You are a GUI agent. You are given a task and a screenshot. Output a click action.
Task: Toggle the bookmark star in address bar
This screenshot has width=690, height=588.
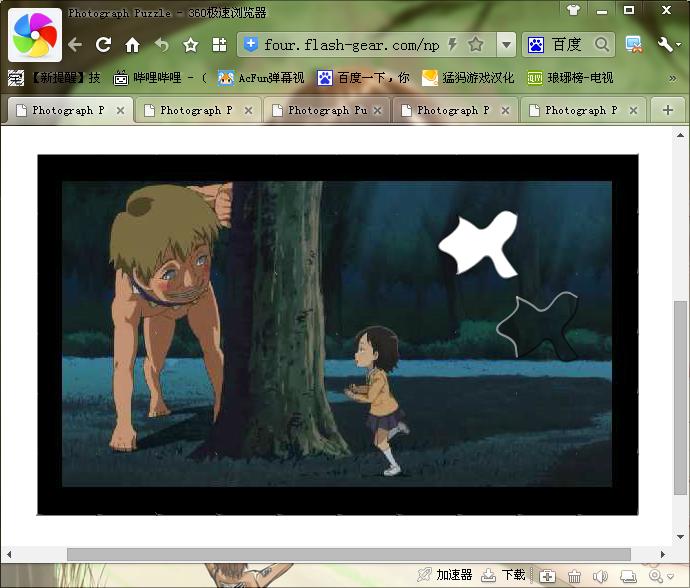[476, 45]
